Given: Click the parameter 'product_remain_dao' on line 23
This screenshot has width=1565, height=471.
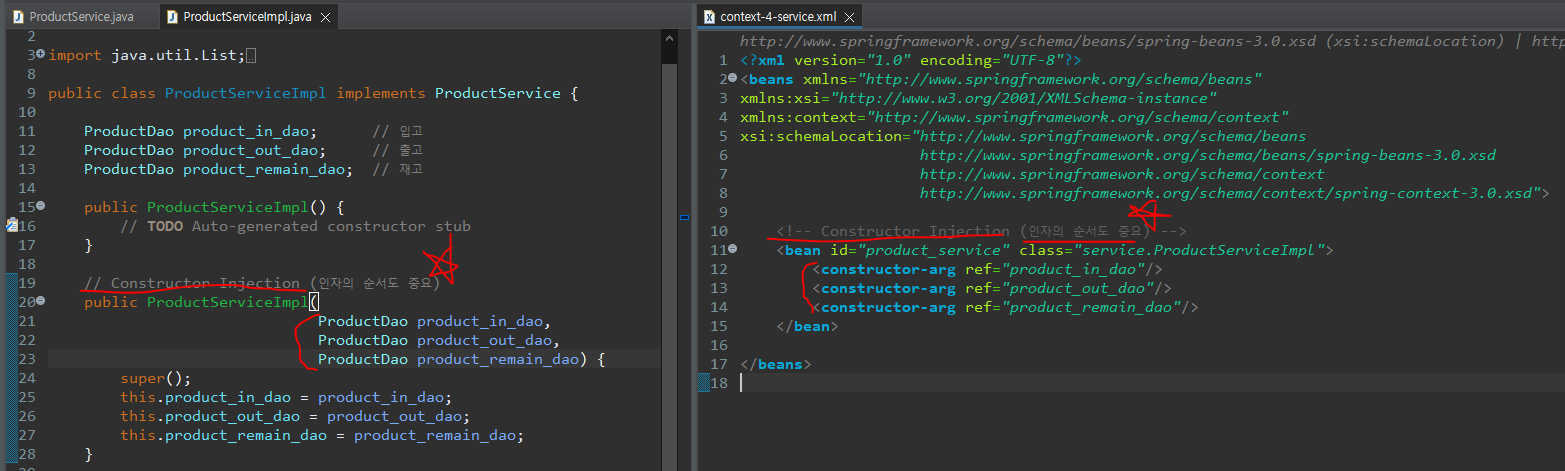Looking at the screenshot, I should click(498, 359).
